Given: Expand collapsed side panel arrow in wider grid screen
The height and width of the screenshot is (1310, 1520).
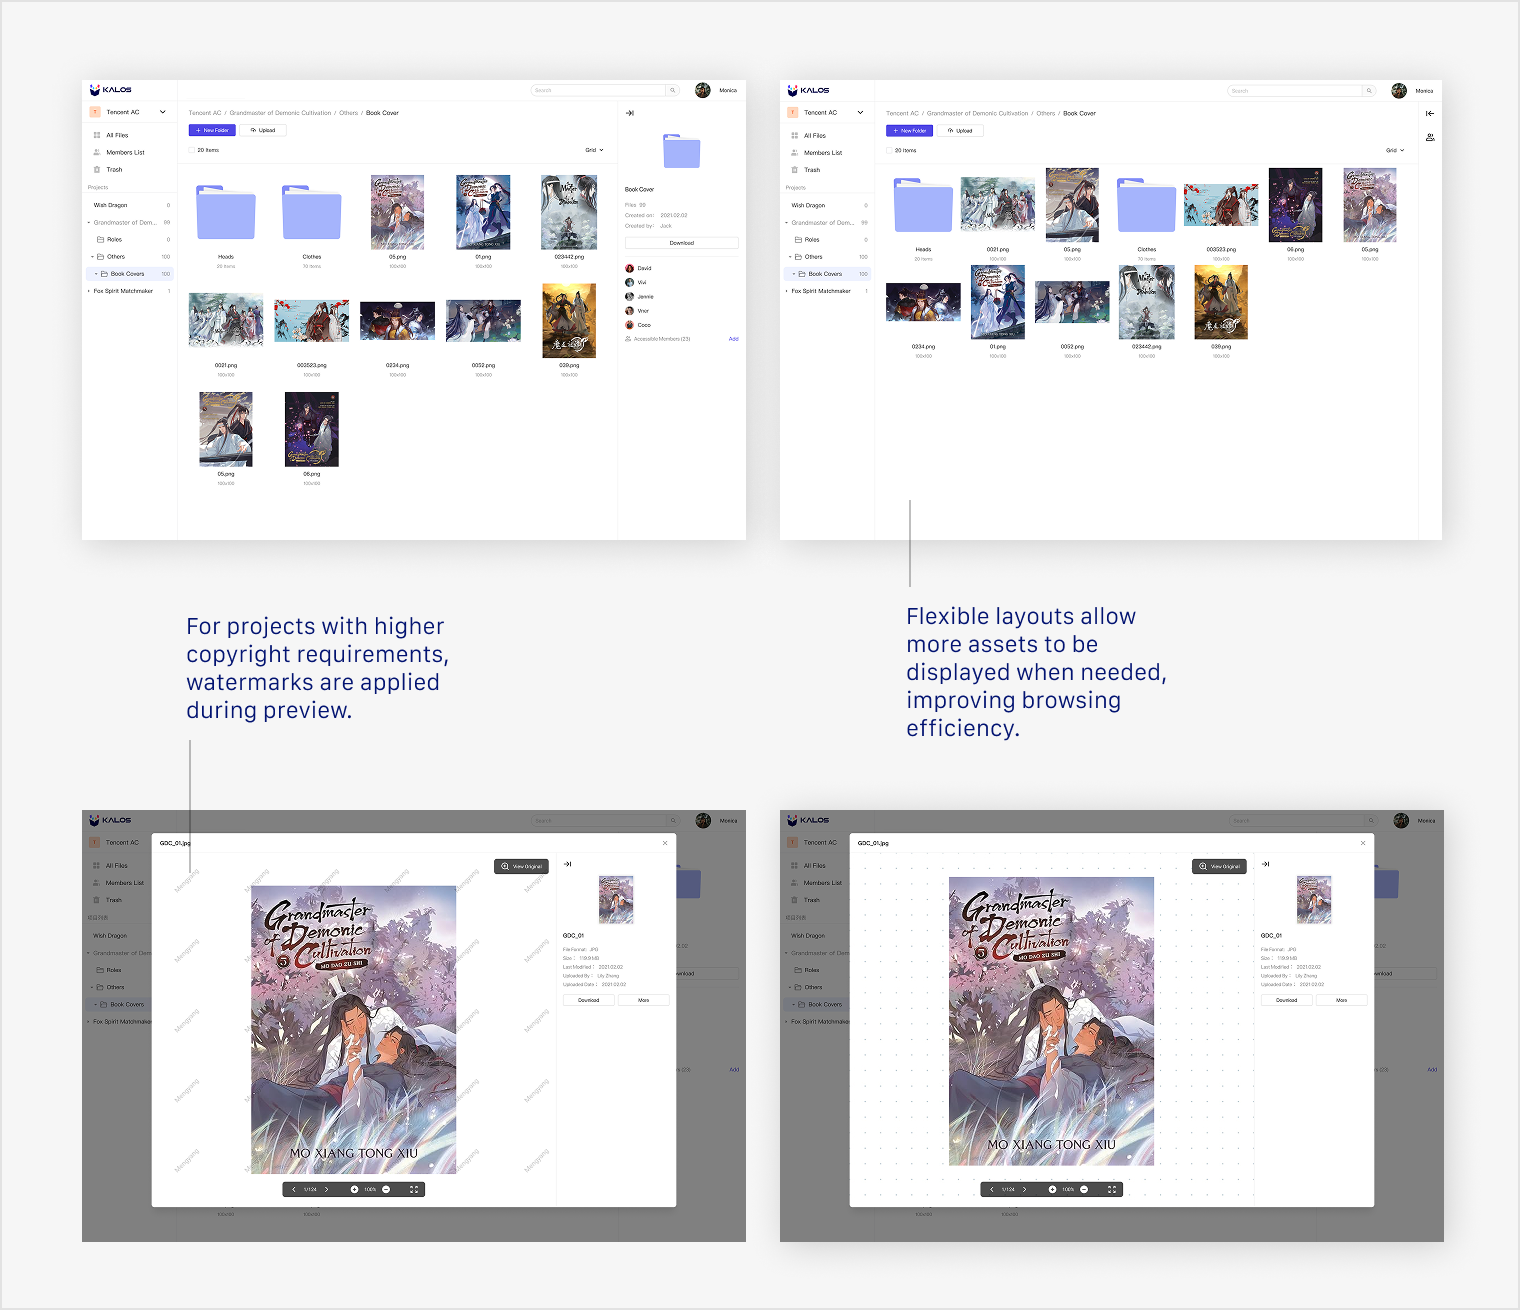Looking at the screenshot, I should [1430, 113].
